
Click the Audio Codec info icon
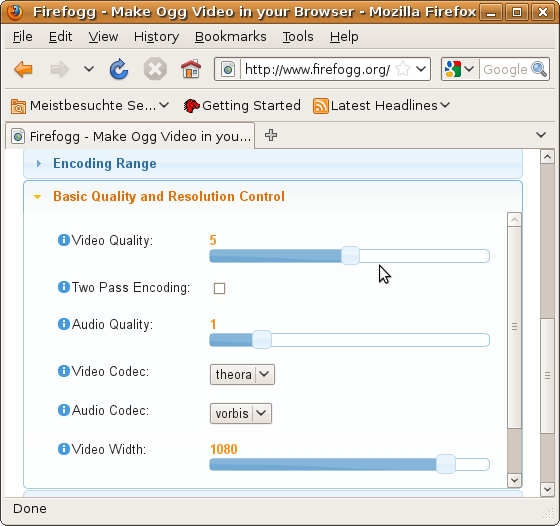pyautogui.click(x=64, y=410)
